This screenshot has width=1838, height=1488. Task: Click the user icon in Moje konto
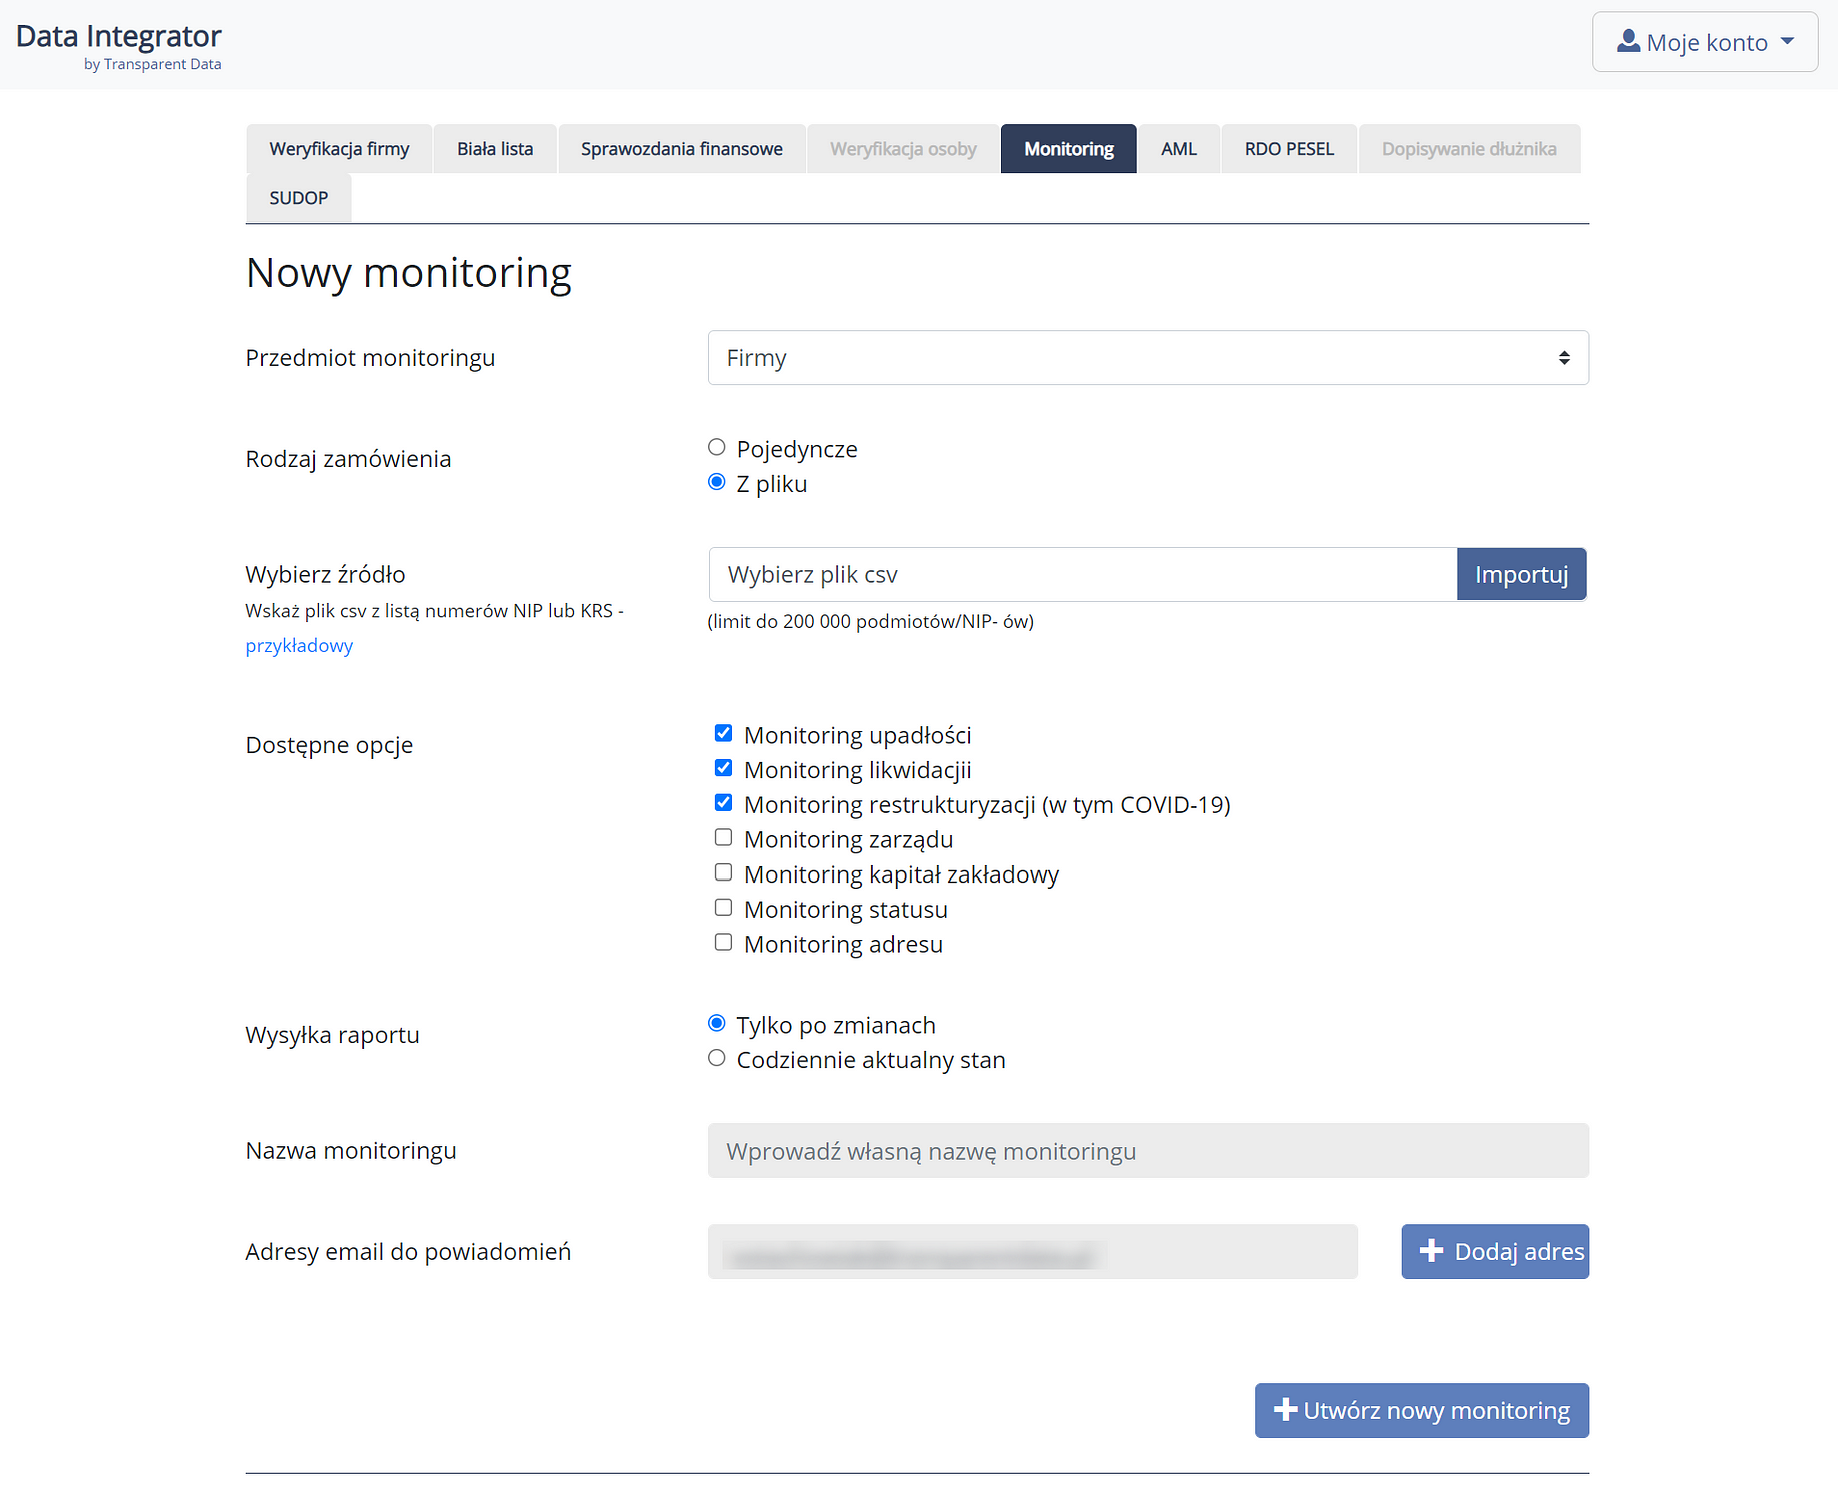pos(1628,41)
